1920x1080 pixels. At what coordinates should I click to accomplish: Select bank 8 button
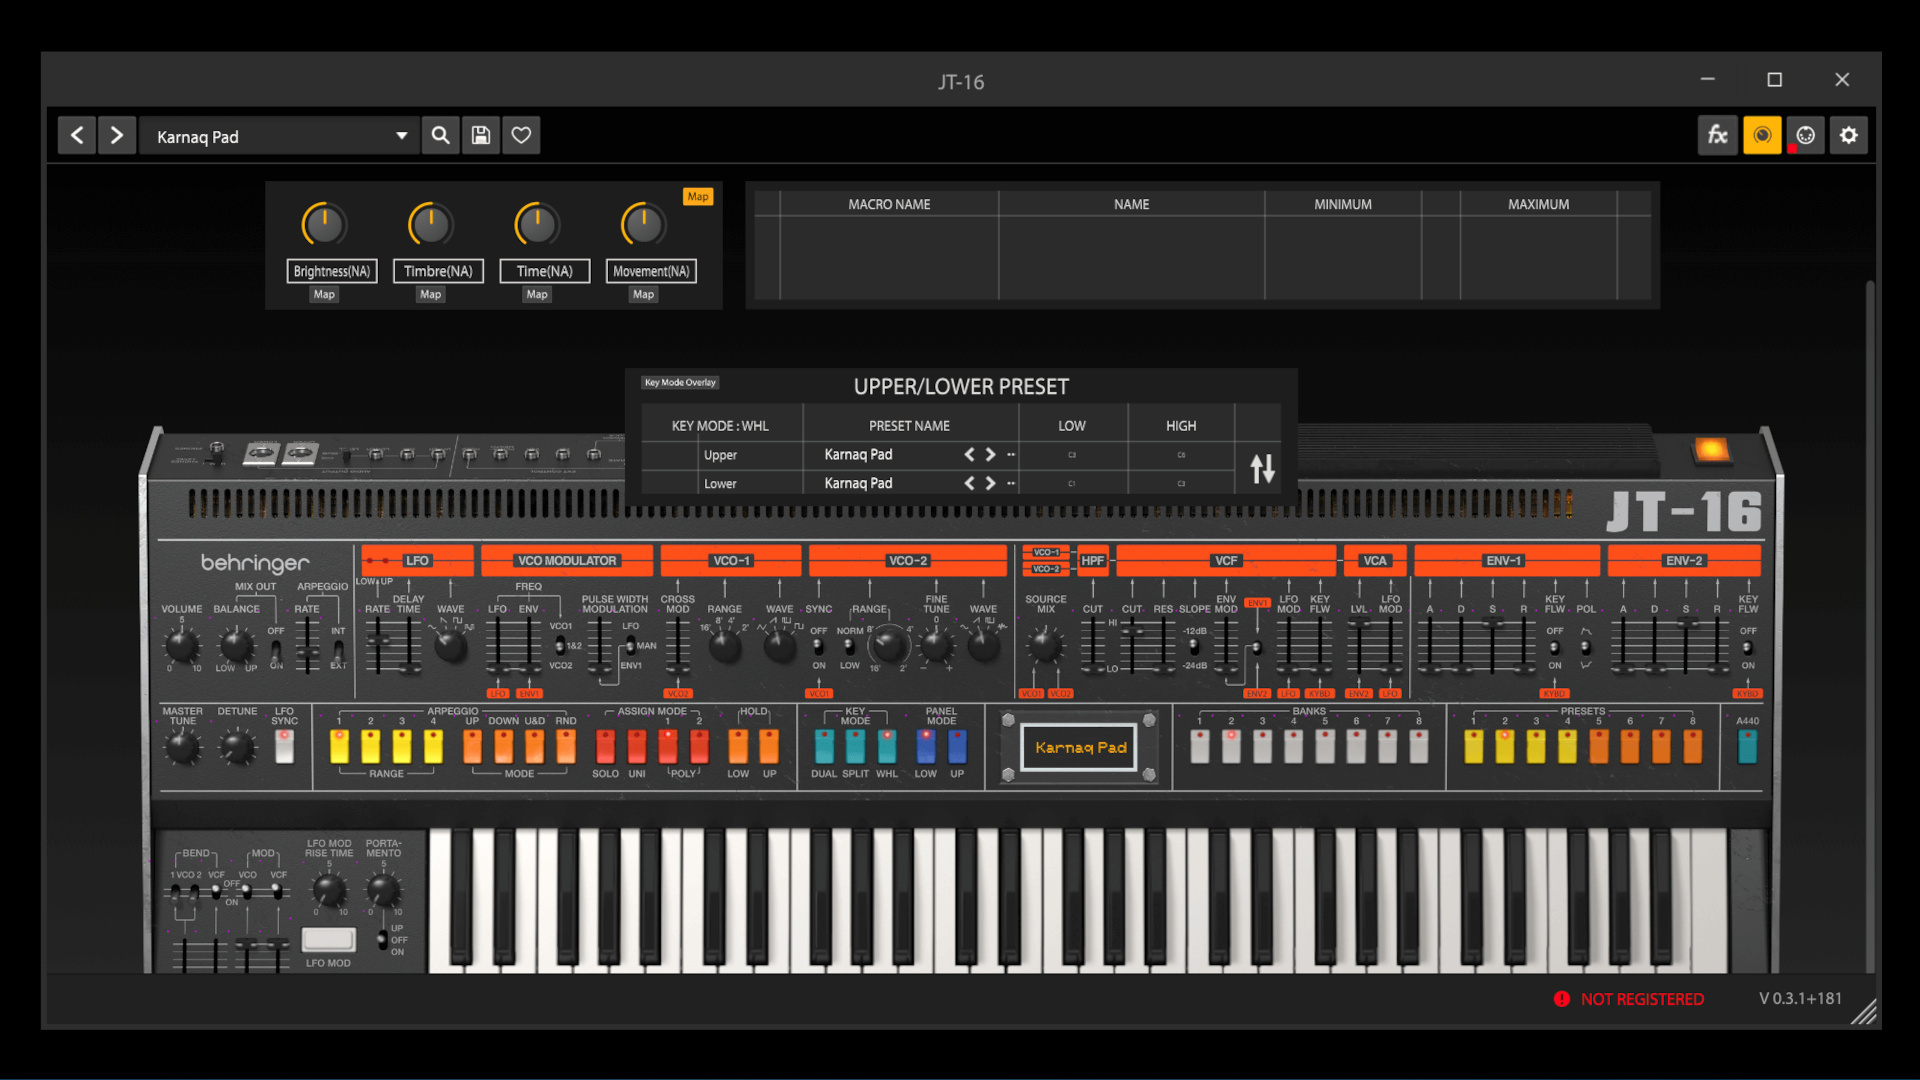click(1418, 746)
